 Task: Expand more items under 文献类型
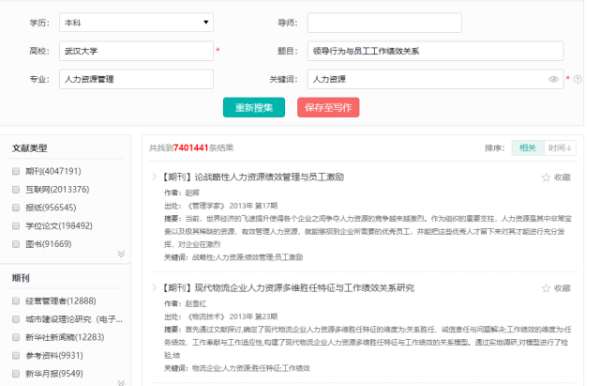click(121, 254)
